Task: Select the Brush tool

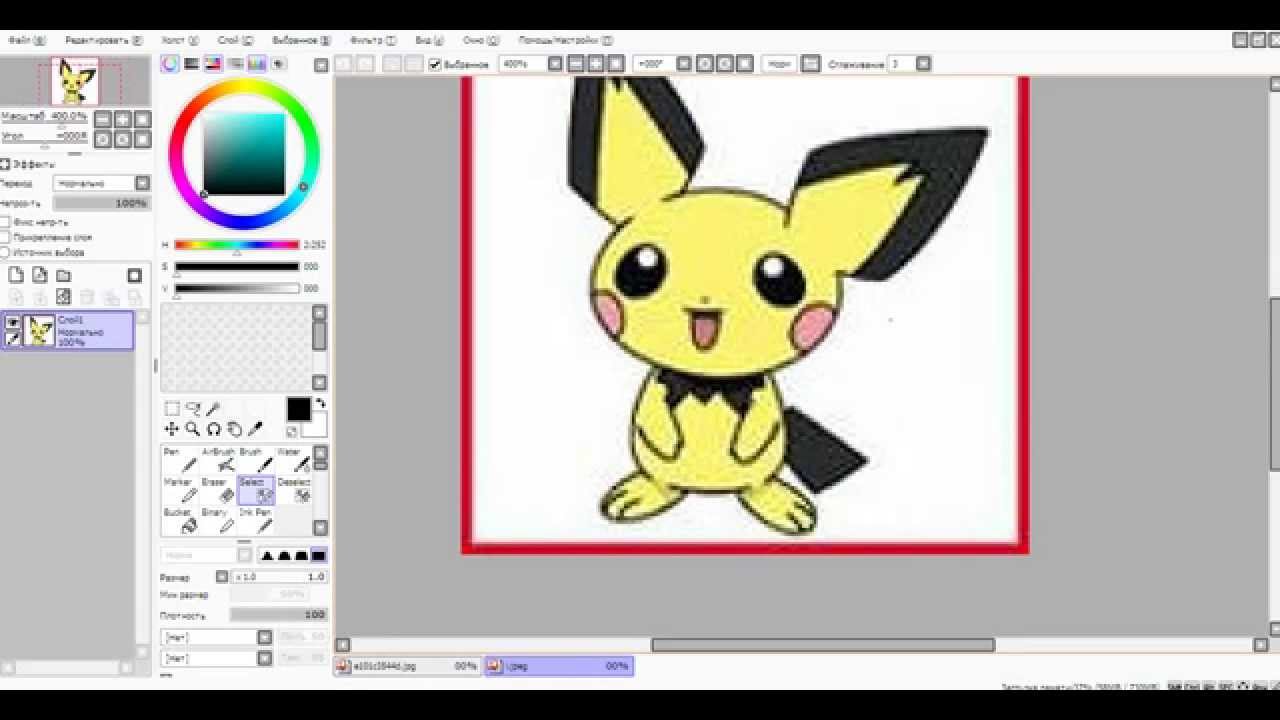Action: point(256,460)
